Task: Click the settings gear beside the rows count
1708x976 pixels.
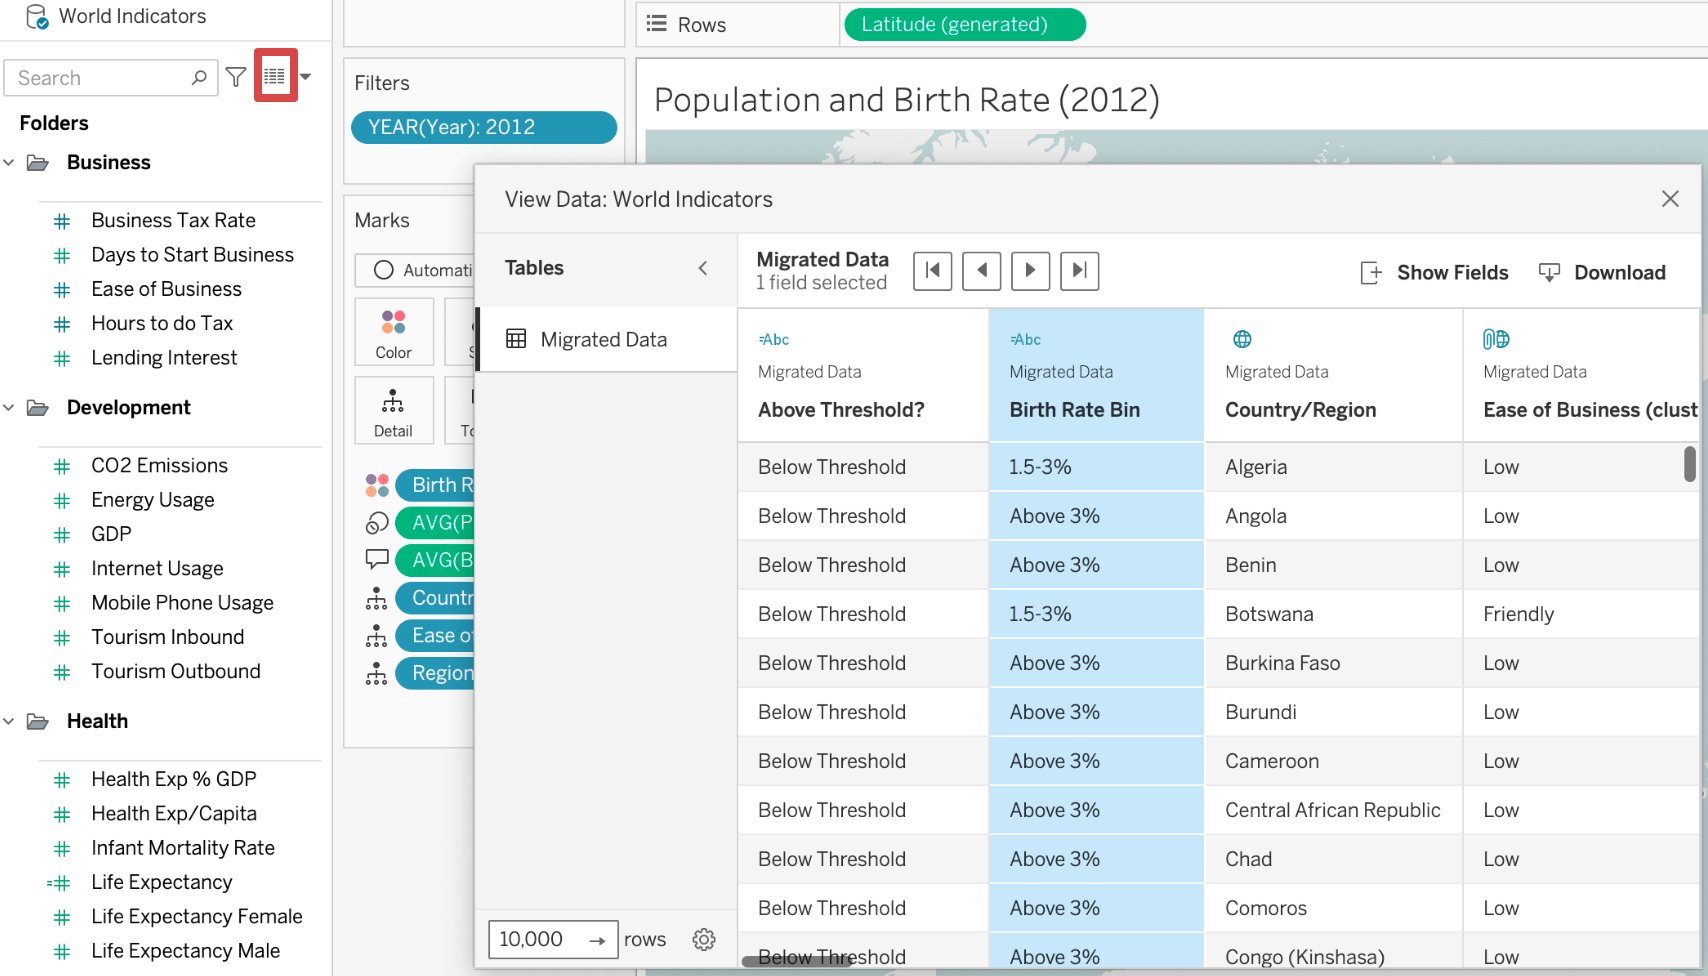Action: click(x=704, y=939)
